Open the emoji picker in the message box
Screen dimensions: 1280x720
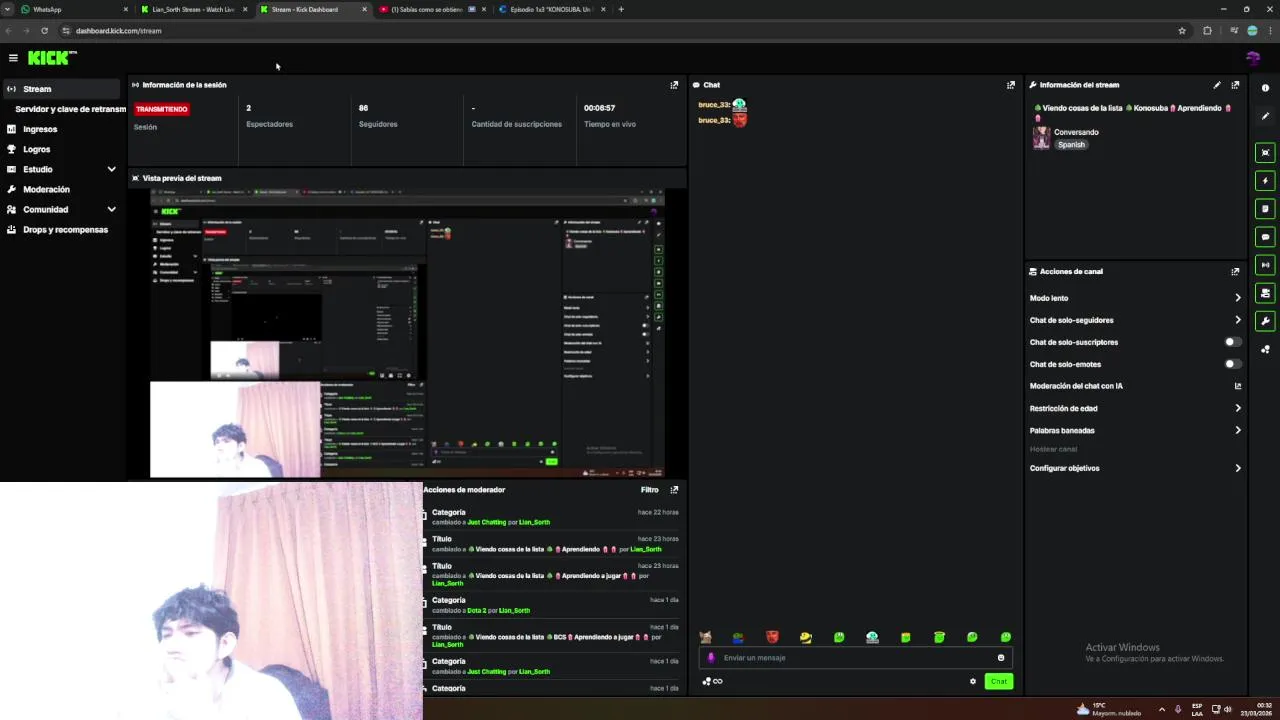1000,658
